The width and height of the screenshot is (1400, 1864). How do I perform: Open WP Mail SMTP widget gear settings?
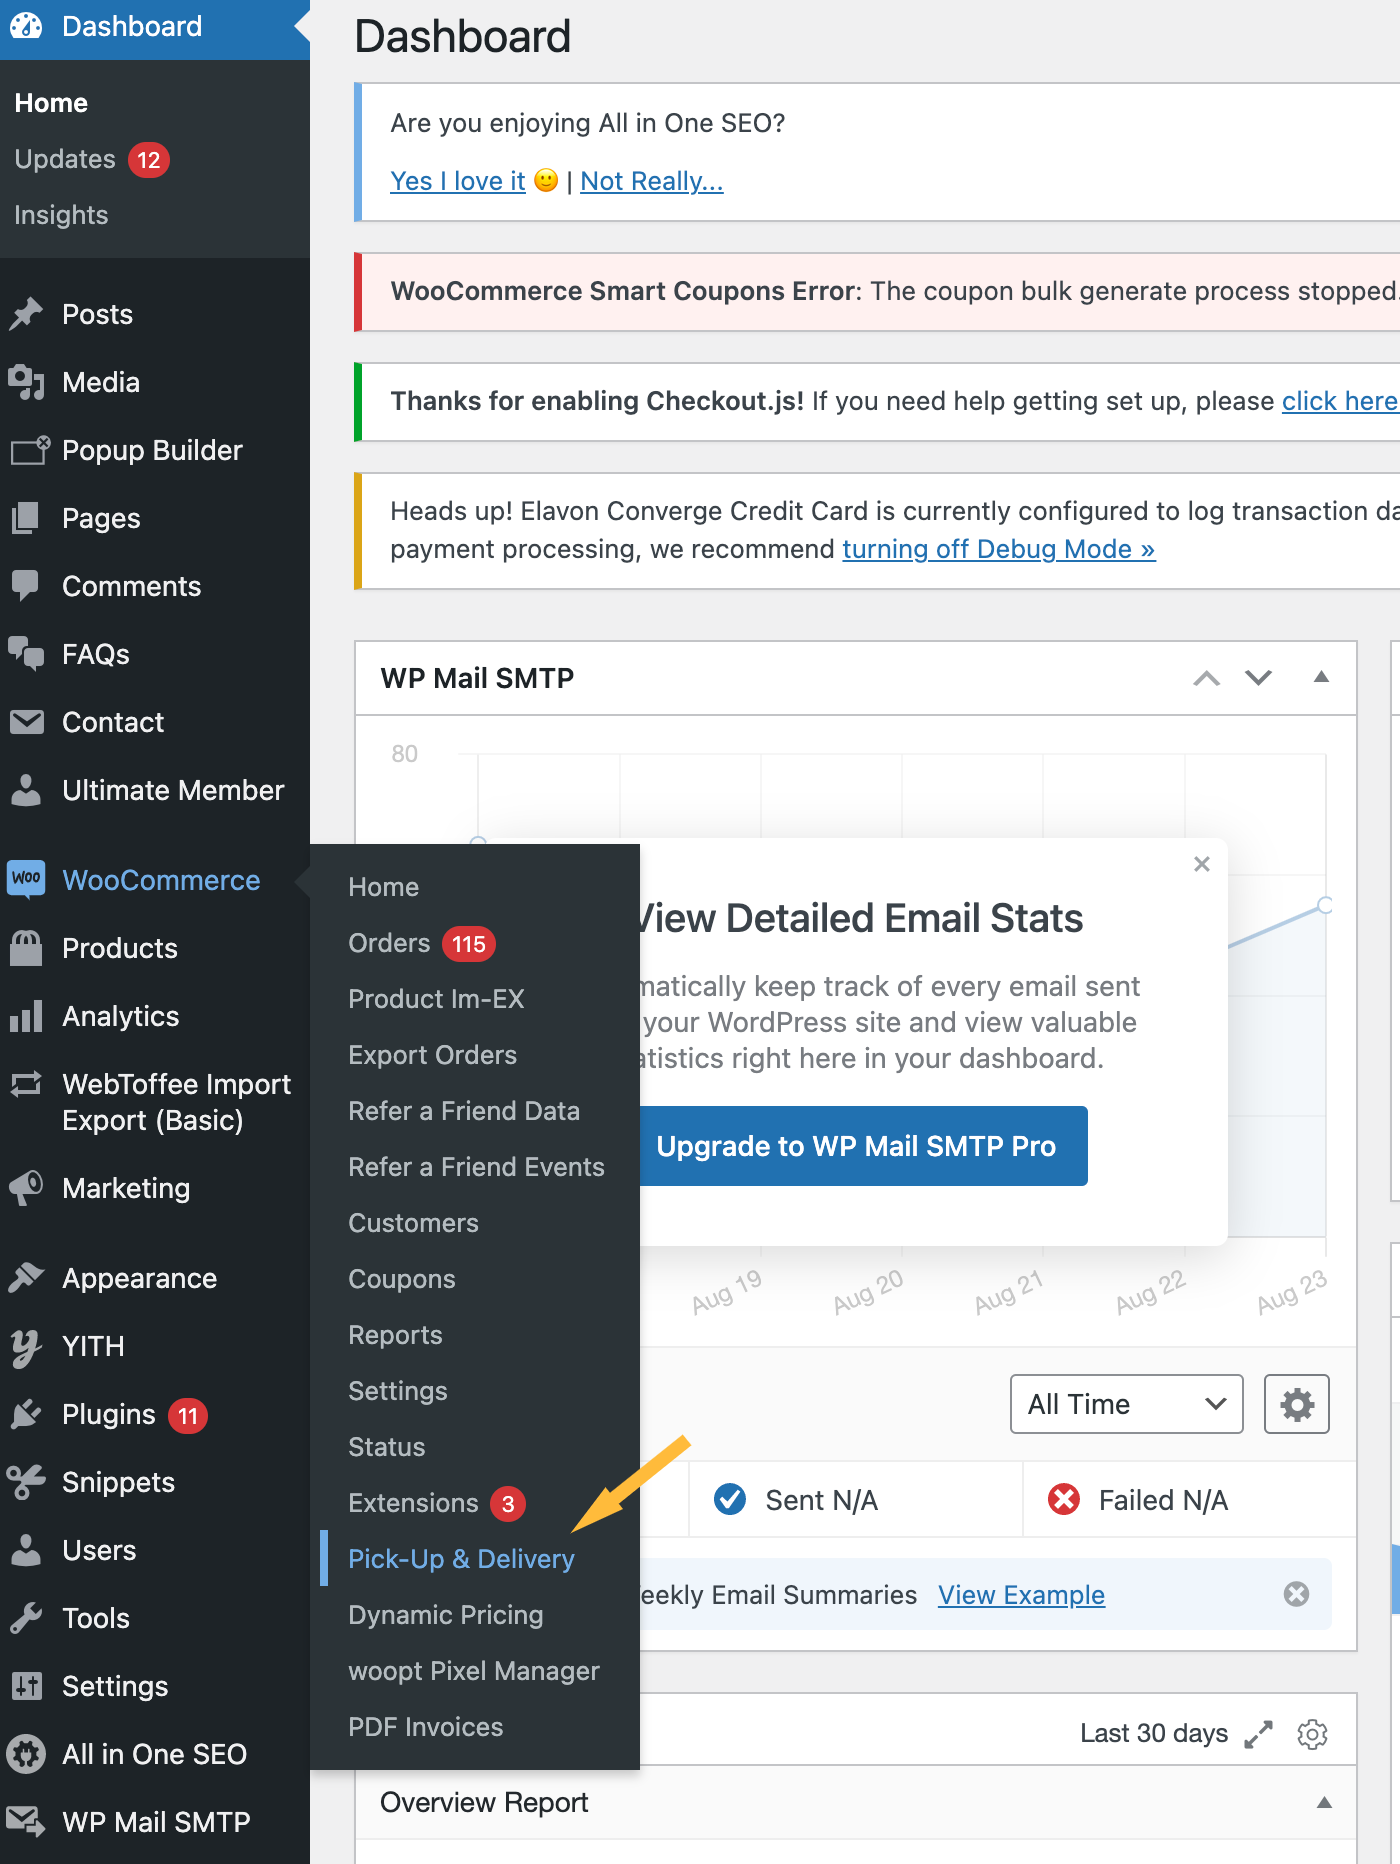1296,1404
